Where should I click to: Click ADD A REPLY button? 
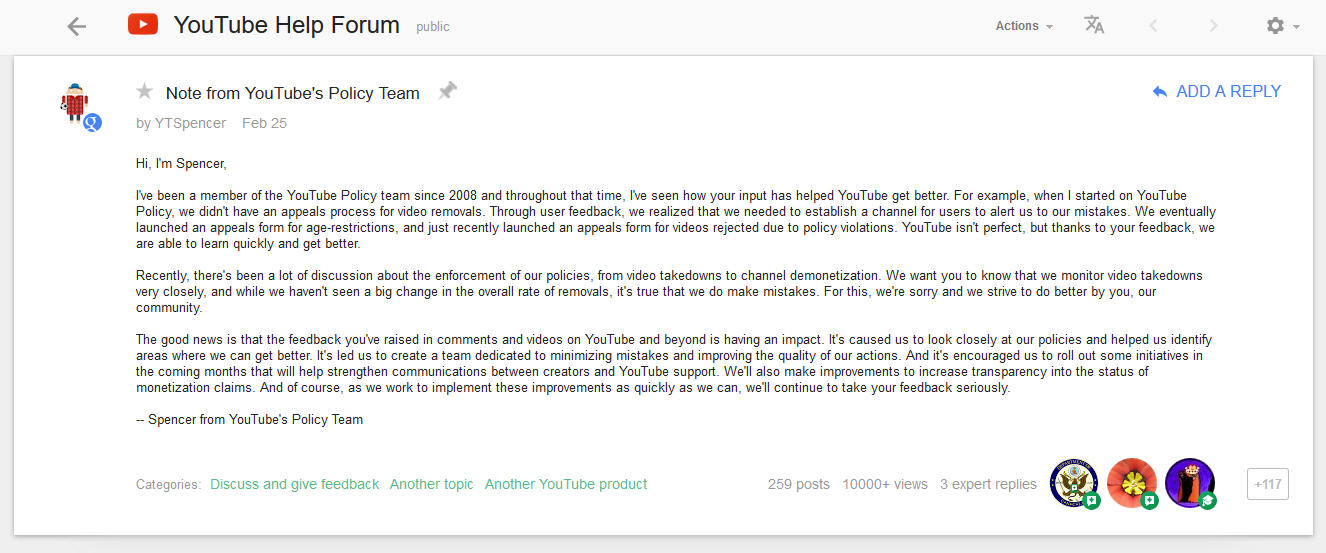point(1228,92)
